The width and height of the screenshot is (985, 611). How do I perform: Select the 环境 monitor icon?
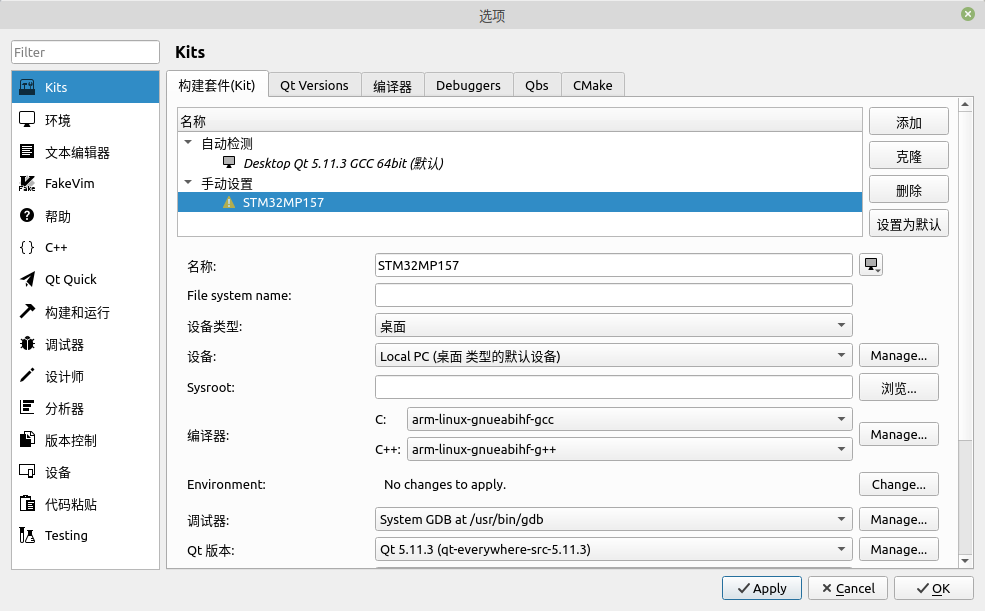click(27, 119)
